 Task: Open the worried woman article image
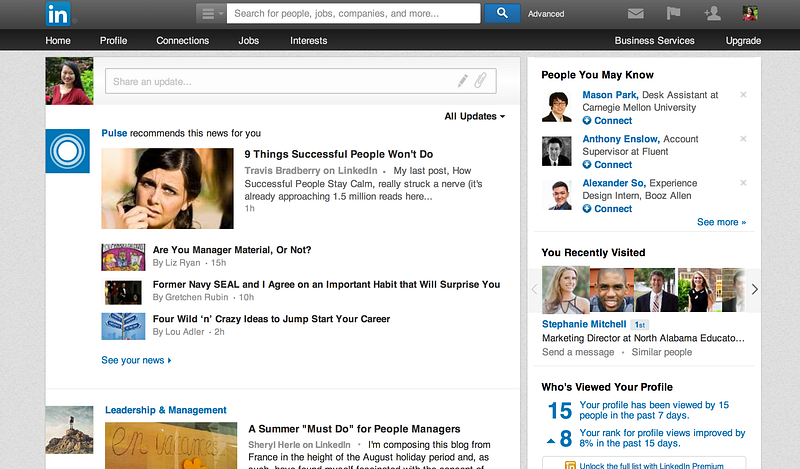(x=167, y=188)
